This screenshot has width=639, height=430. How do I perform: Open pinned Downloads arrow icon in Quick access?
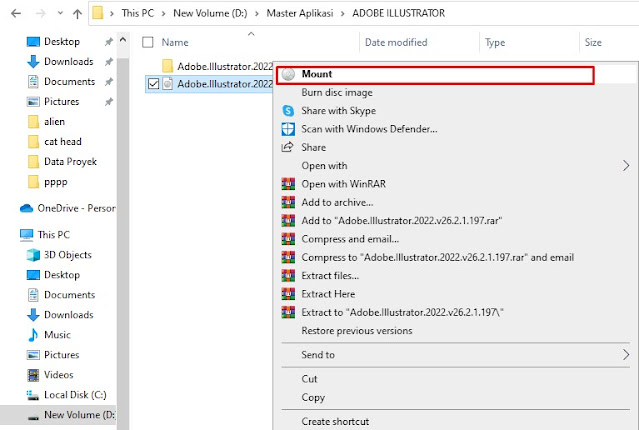pyautogui.click(x=33, y=62)
